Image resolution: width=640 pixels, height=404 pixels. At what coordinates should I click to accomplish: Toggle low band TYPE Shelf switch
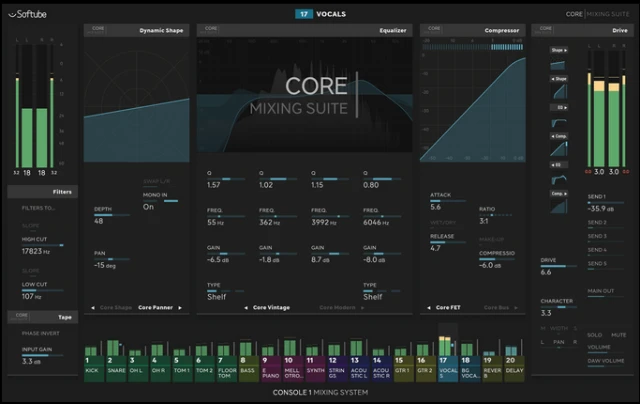coord(225,291)
